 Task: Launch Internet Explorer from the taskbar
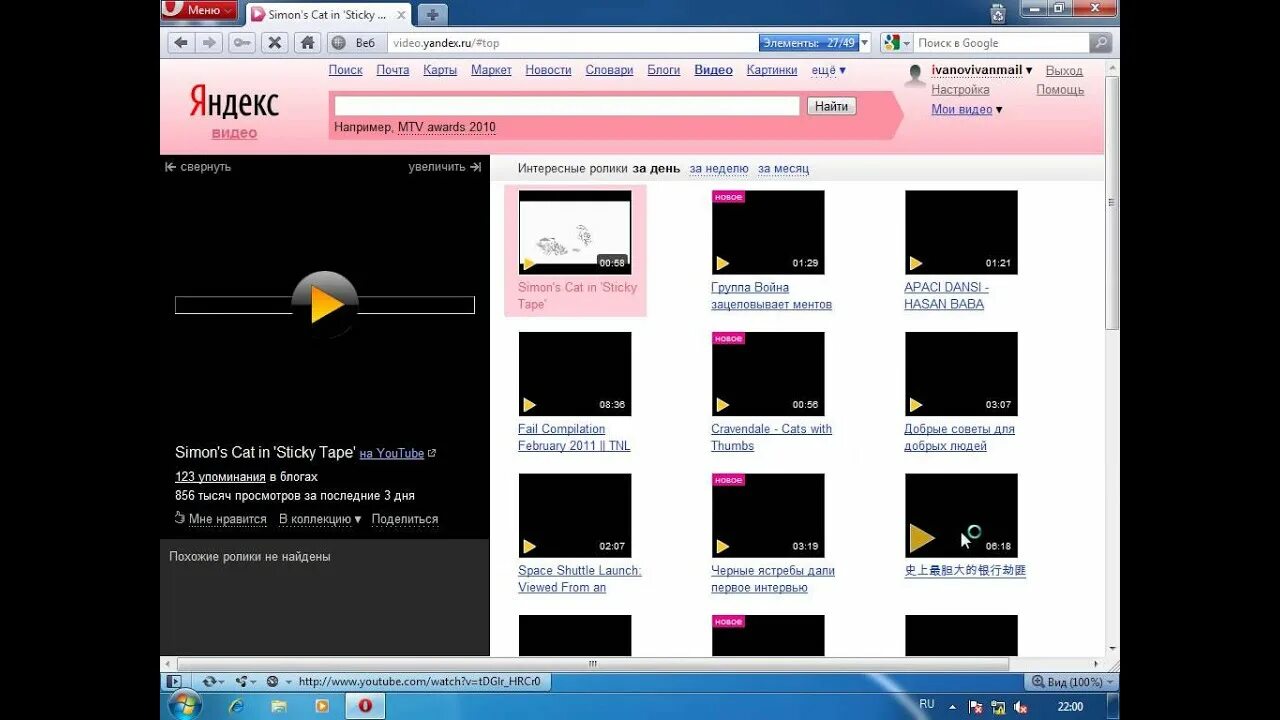point(236,706)
